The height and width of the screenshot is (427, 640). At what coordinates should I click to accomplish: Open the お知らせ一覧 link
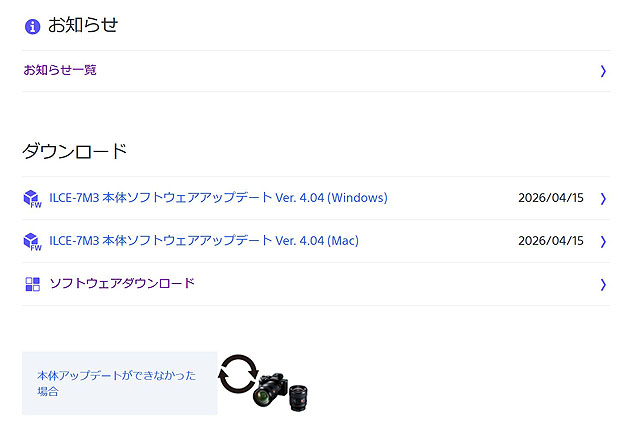point(60,70)
